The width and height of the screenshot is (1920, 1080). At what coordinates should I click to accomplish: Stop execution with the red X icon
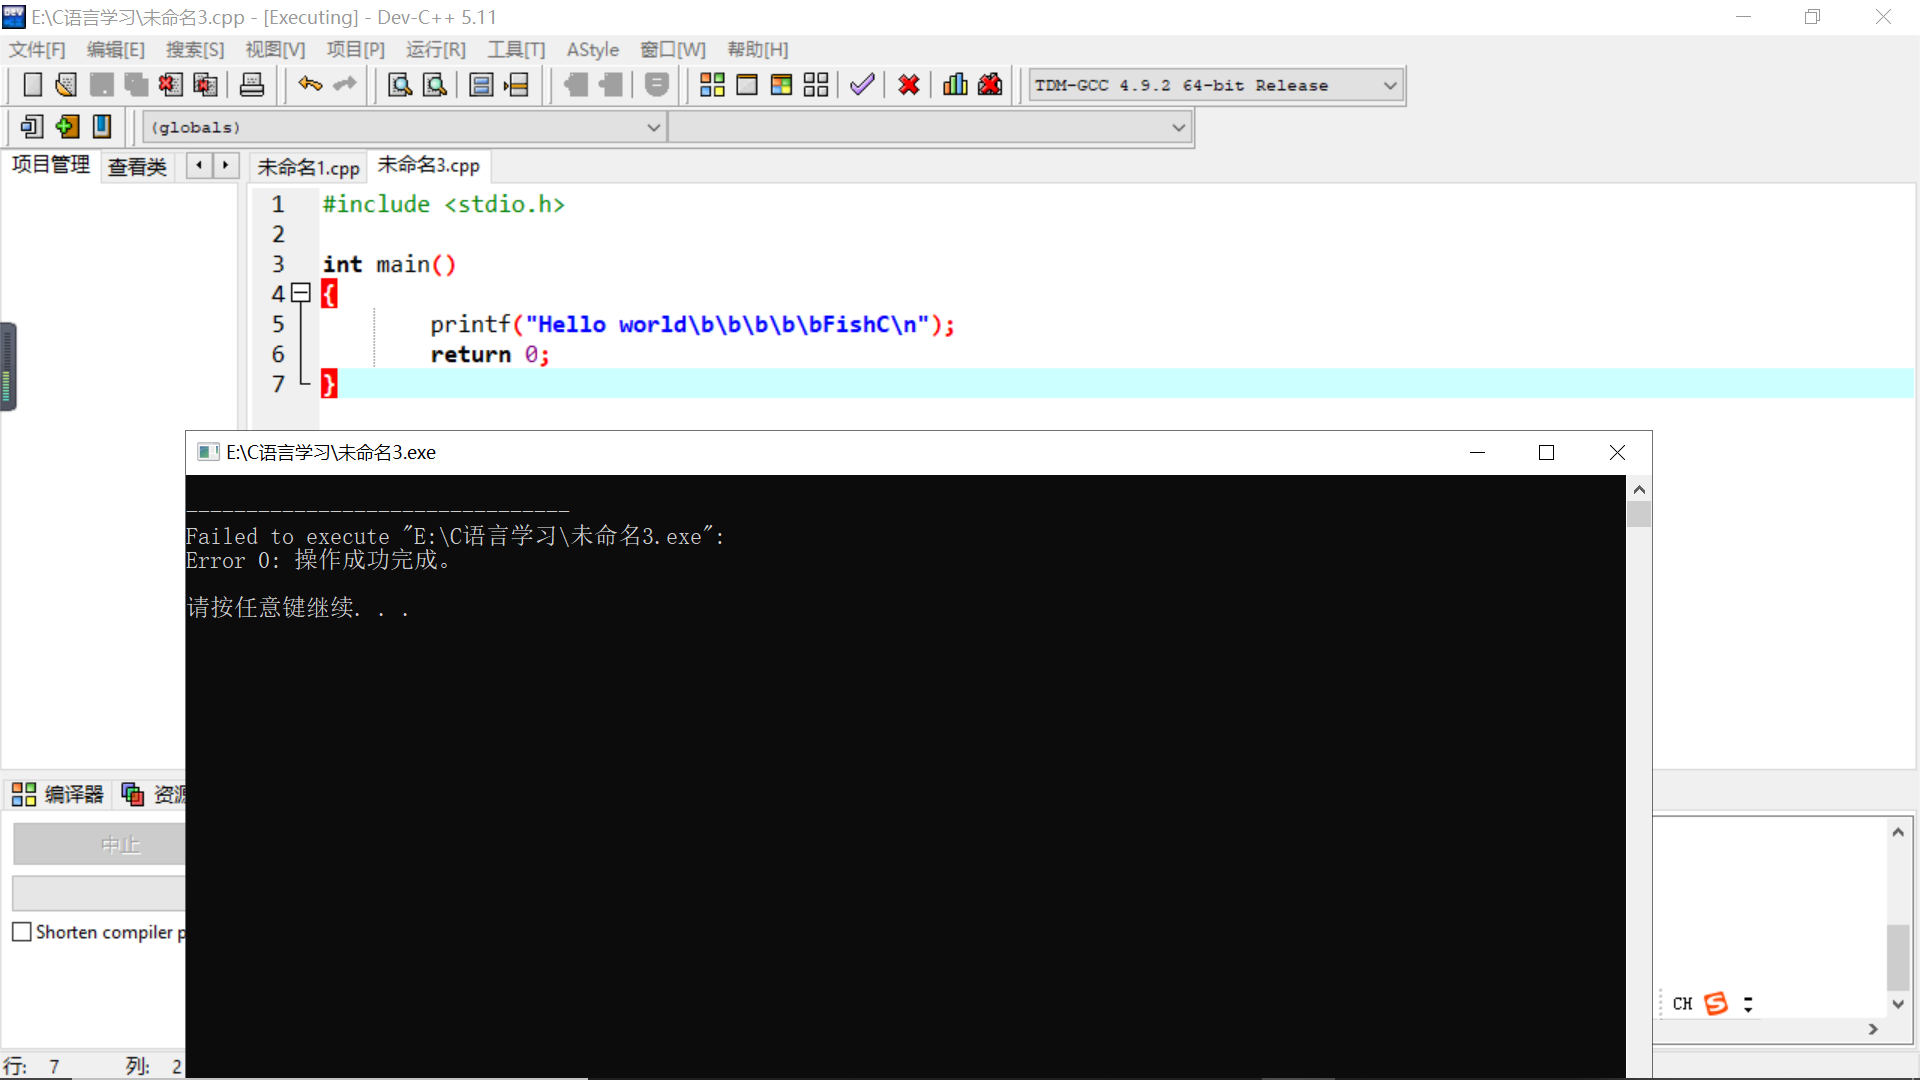[908, 85]
